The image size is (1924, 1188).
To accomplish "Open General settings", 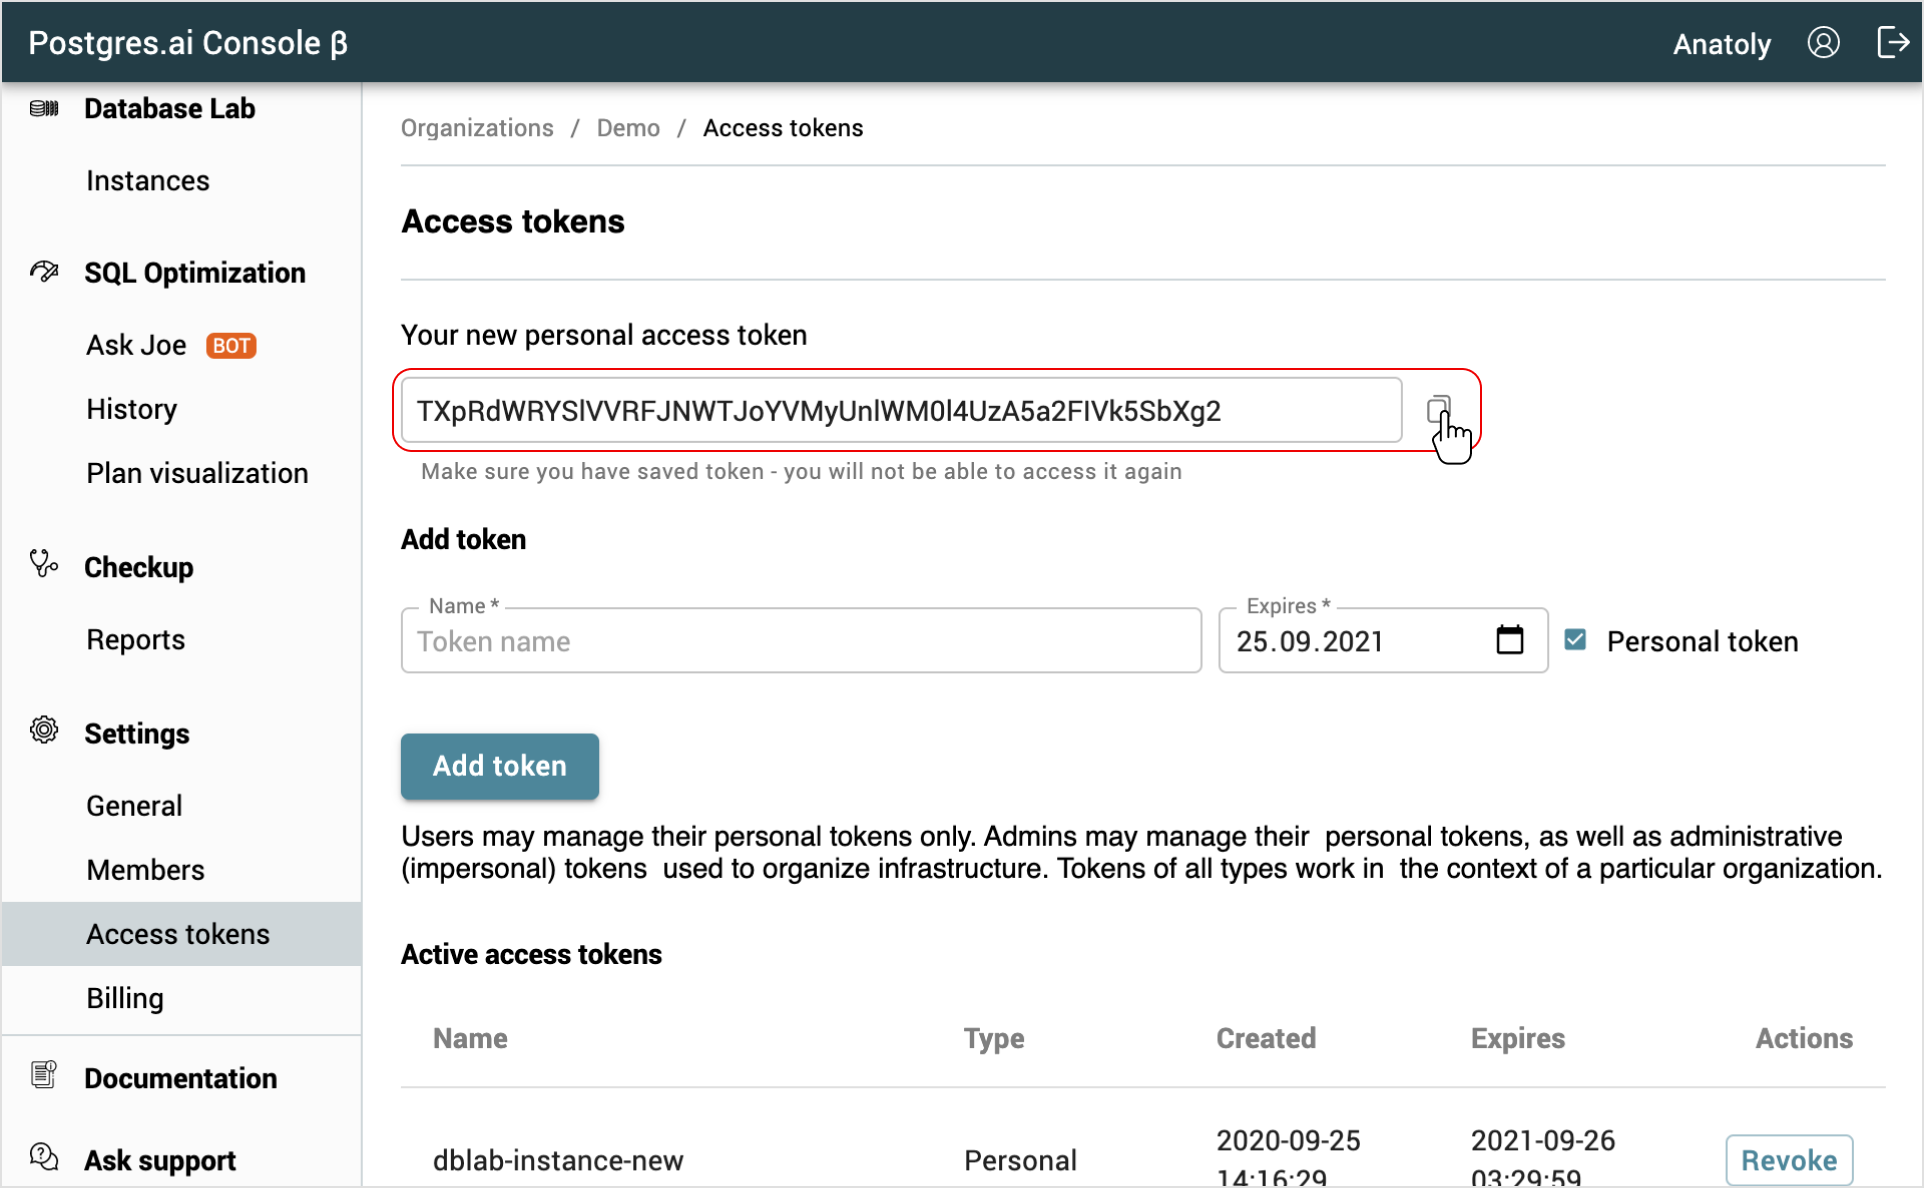I will click(x=134, y=806).
